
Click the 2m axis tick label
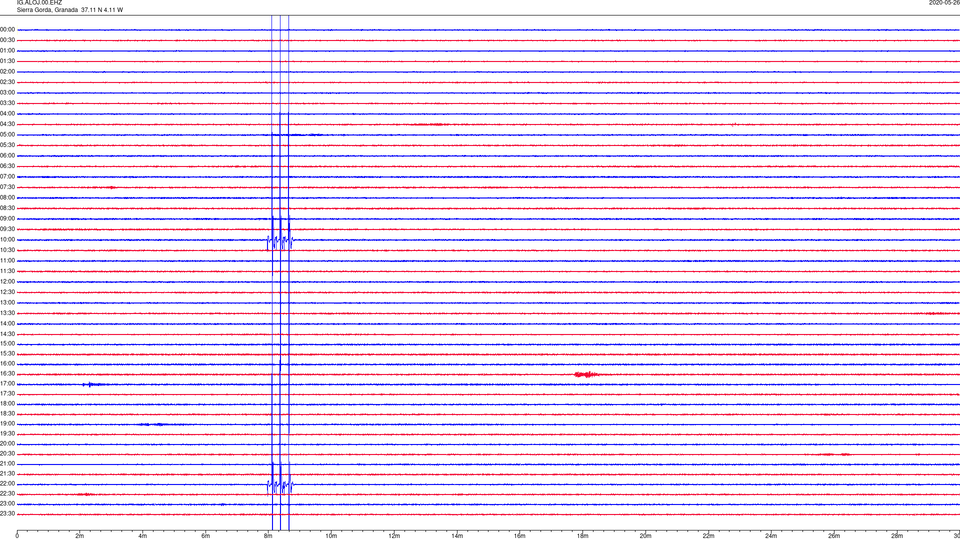pos(80,536)
